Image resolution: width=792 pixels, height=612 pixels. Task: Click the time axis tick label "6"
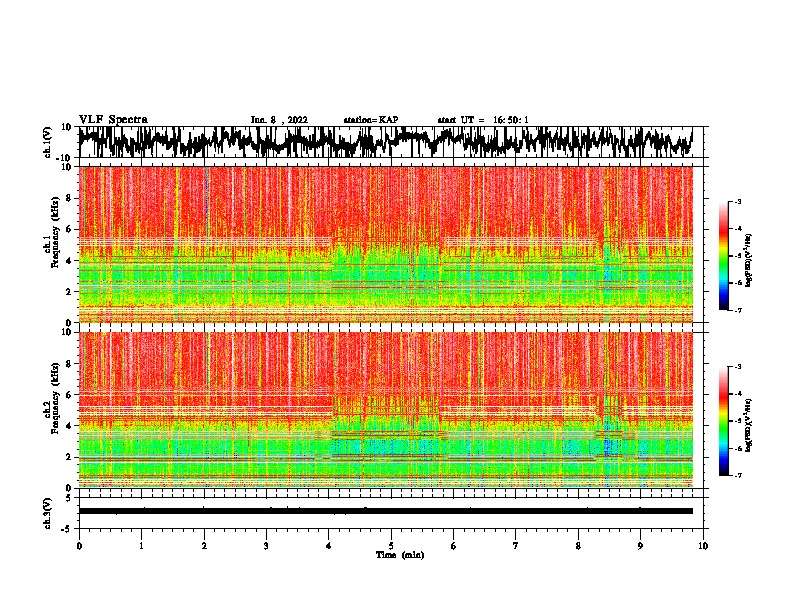coord(454,546)
